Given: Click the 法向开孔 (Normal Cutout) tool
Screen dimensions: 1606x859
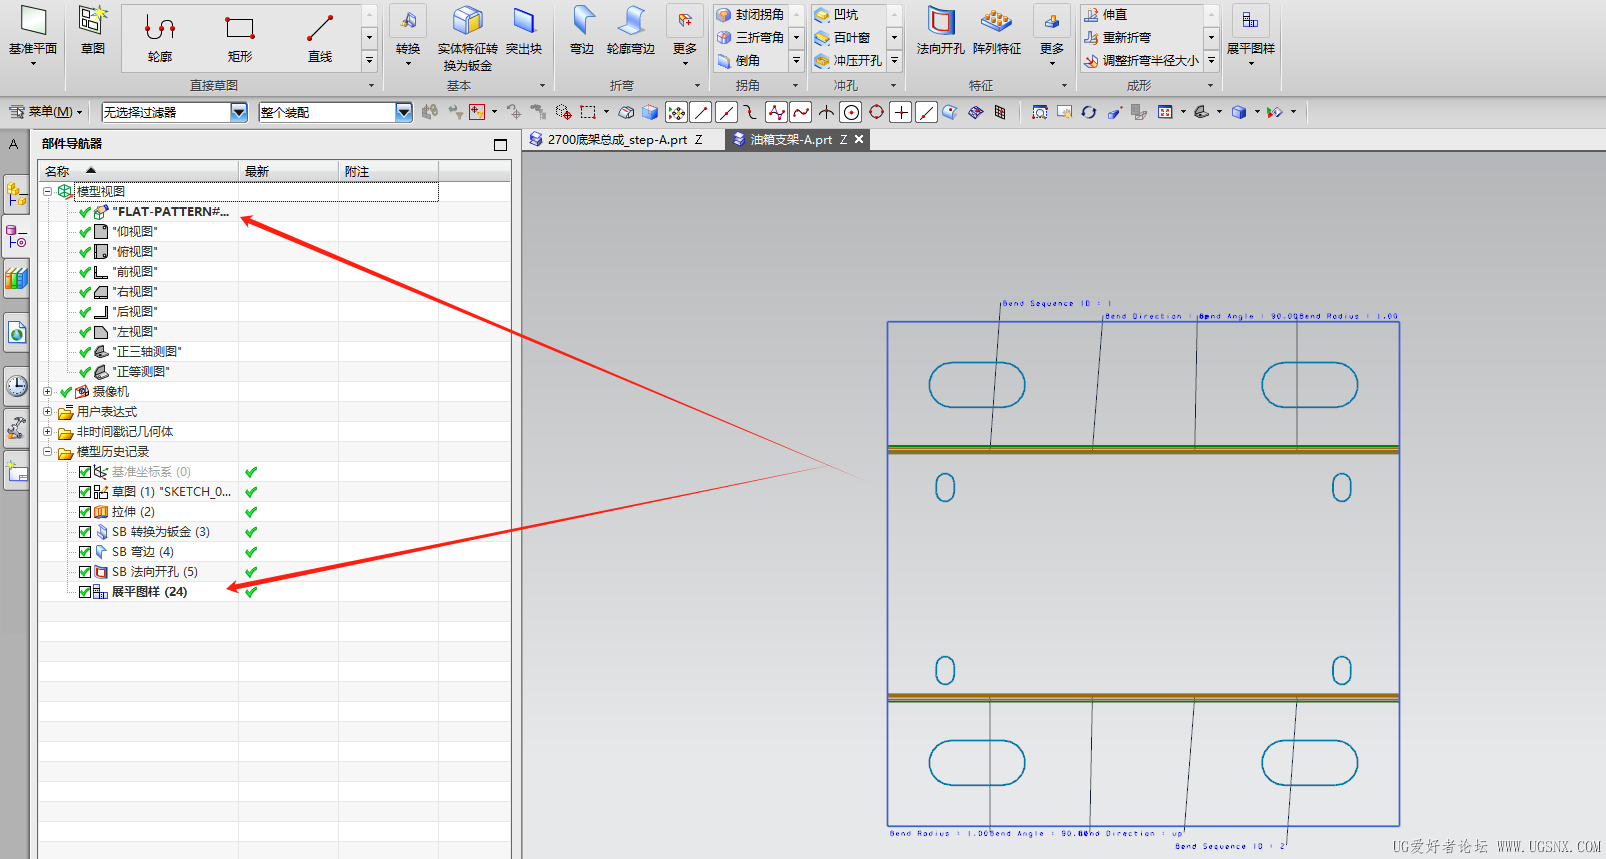Looking at the screenshot, I should 941,31.
